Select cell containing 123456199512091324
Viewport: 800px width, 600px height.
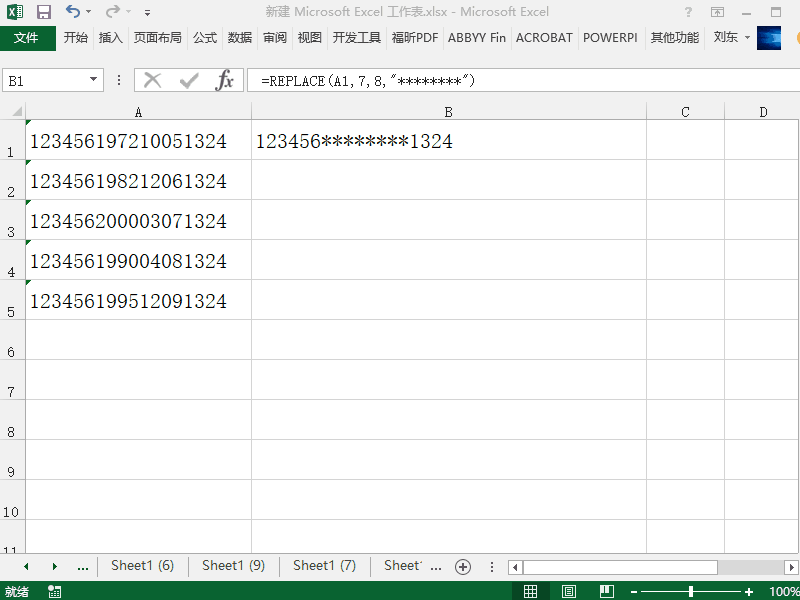coord(138,300)
